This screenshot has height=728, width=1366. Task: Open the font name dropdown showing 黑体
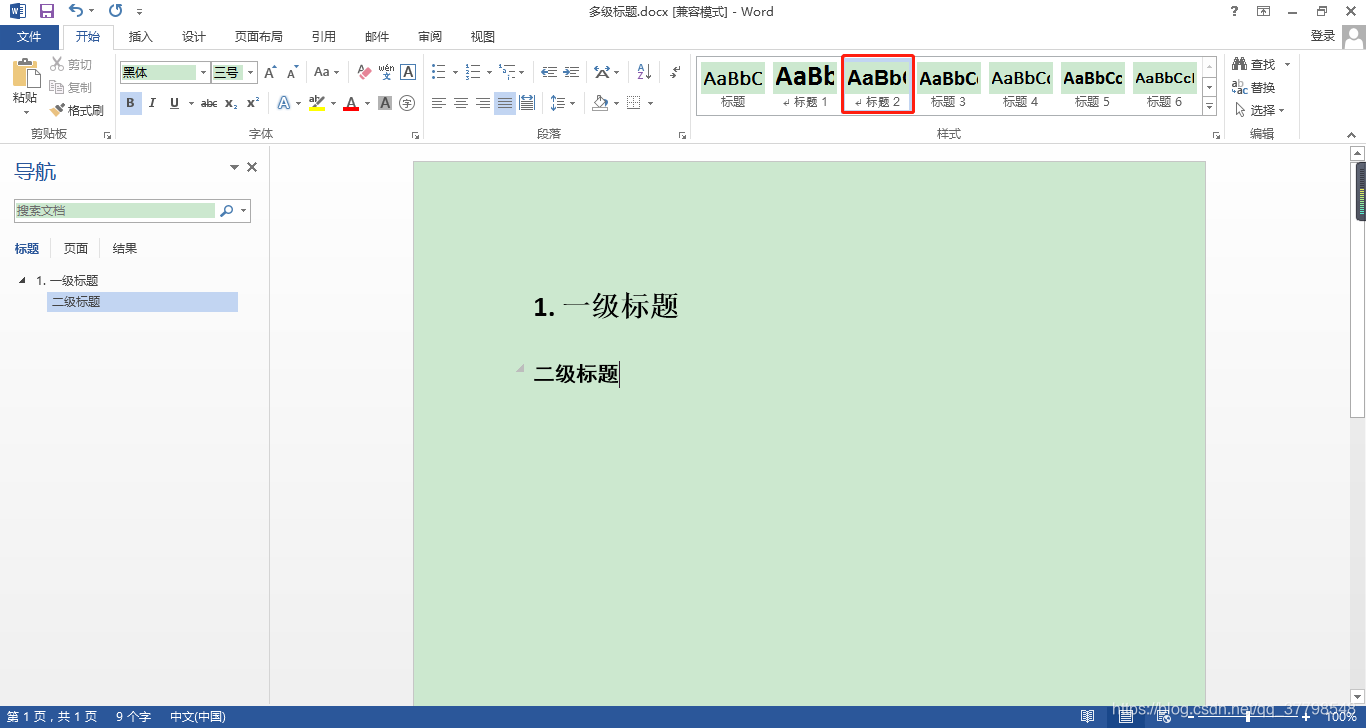pos(204,72)
